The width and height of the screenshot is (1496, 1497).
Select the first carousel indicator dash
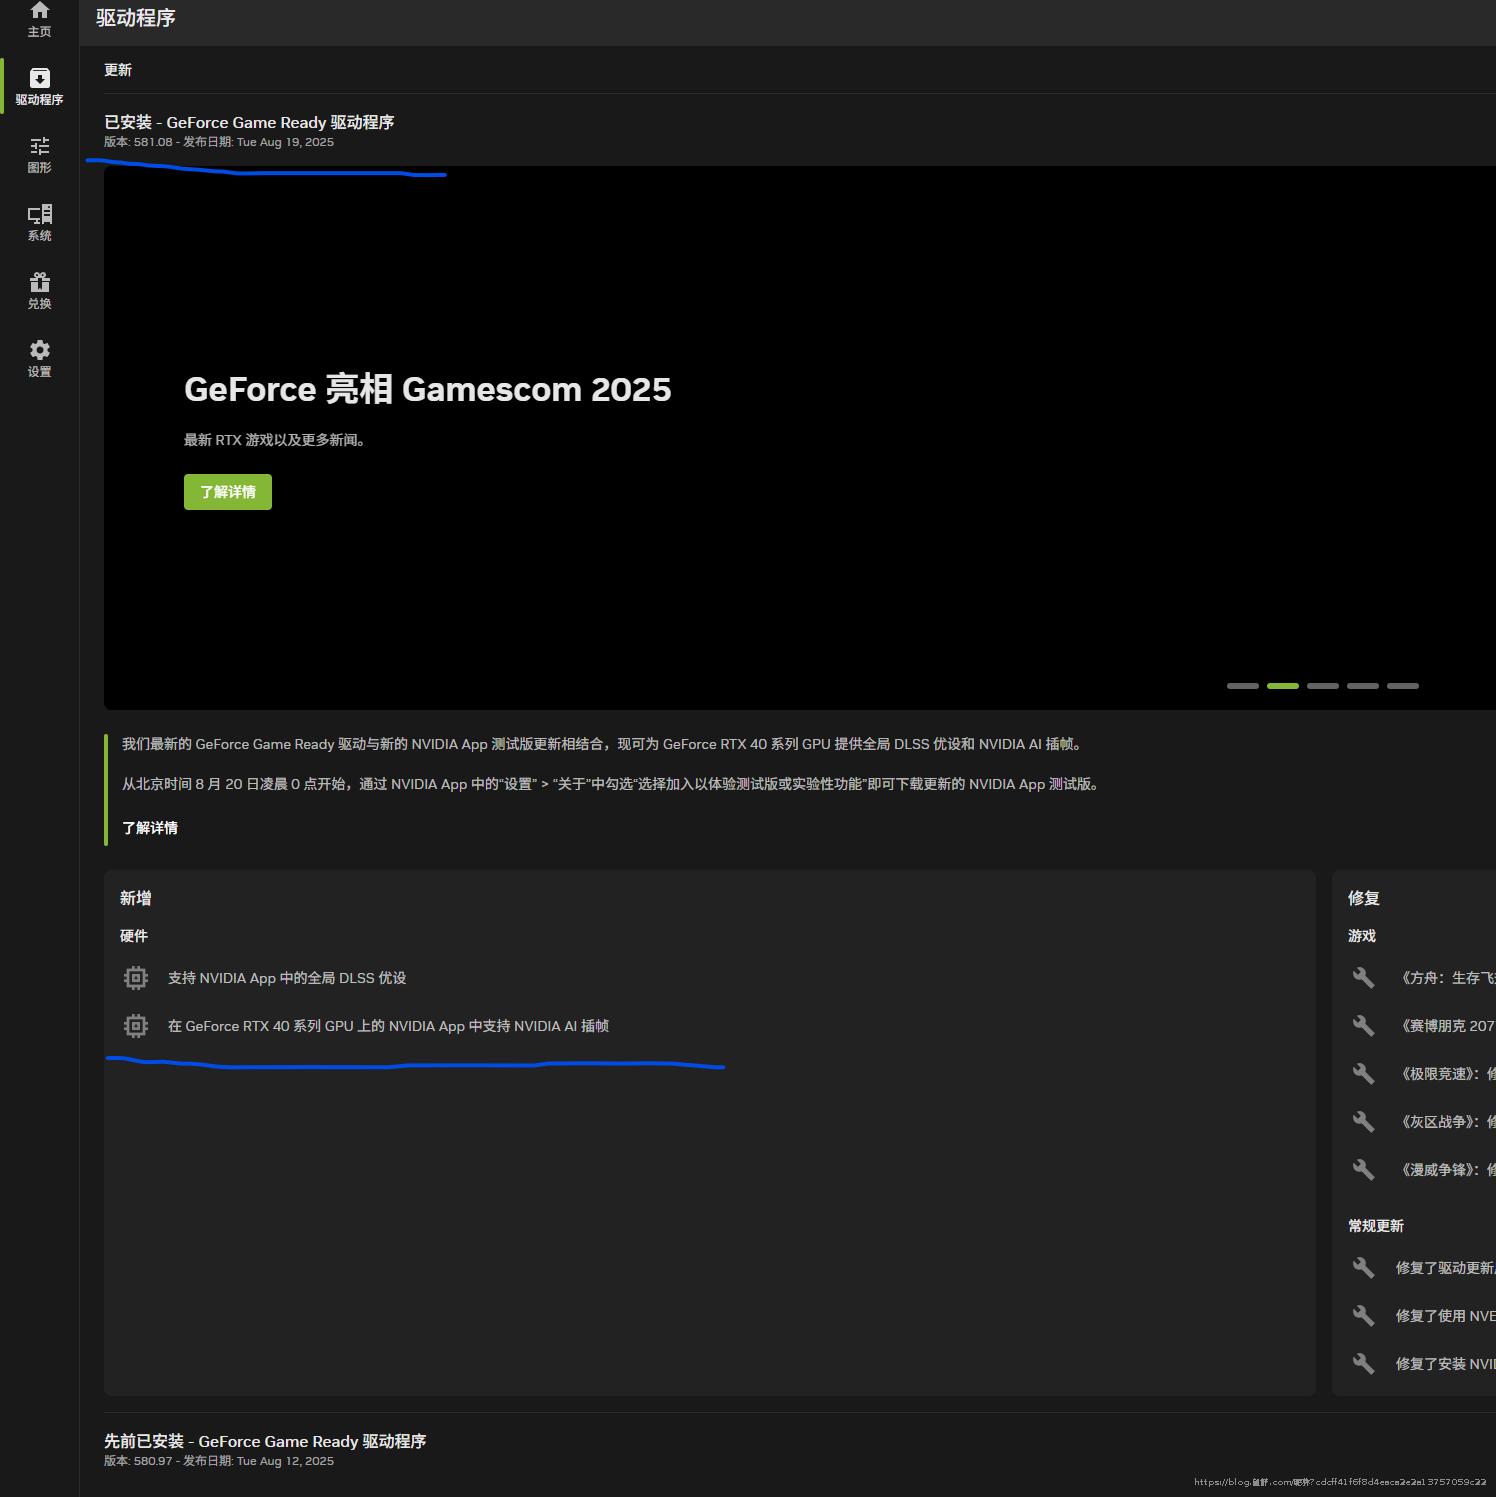pyautogui.click(x=1243, y=686)
